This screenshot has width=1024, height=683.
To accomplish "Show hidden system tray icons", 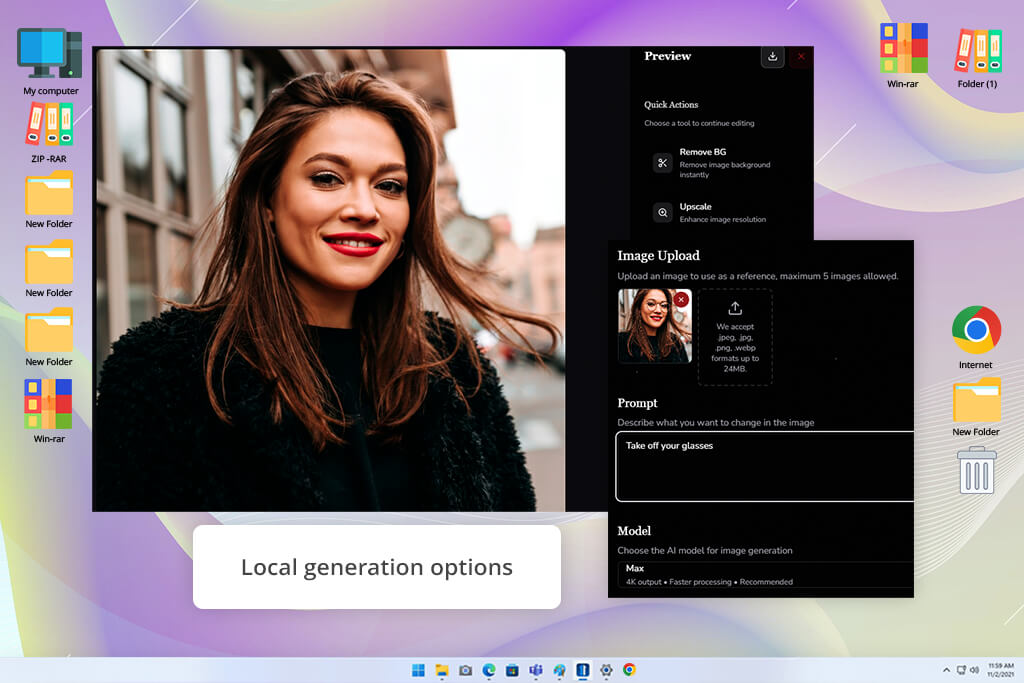I will (946, 670).
